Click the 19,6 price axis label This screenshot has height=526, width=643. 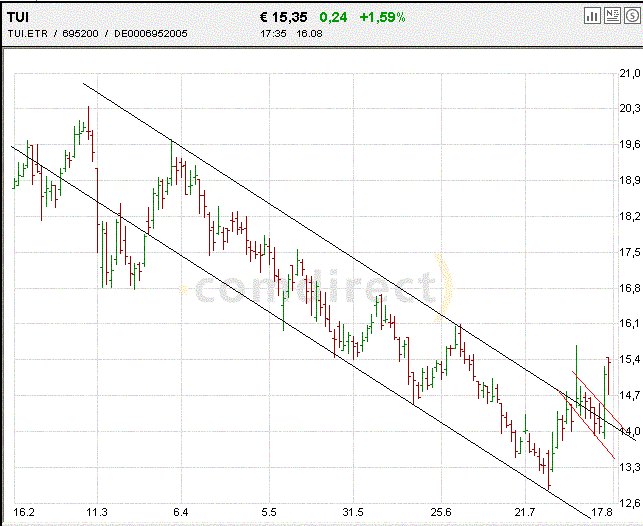pos(629,144)
